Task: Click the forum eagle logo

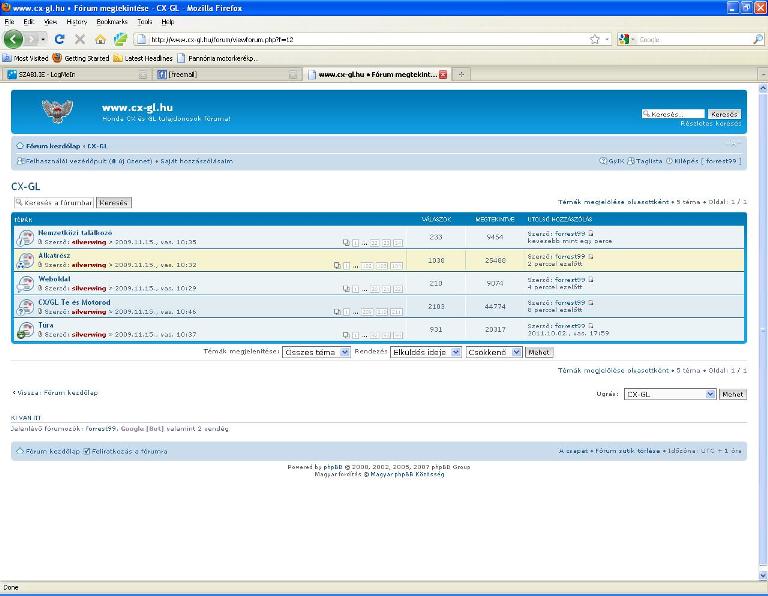Action: 56,111
